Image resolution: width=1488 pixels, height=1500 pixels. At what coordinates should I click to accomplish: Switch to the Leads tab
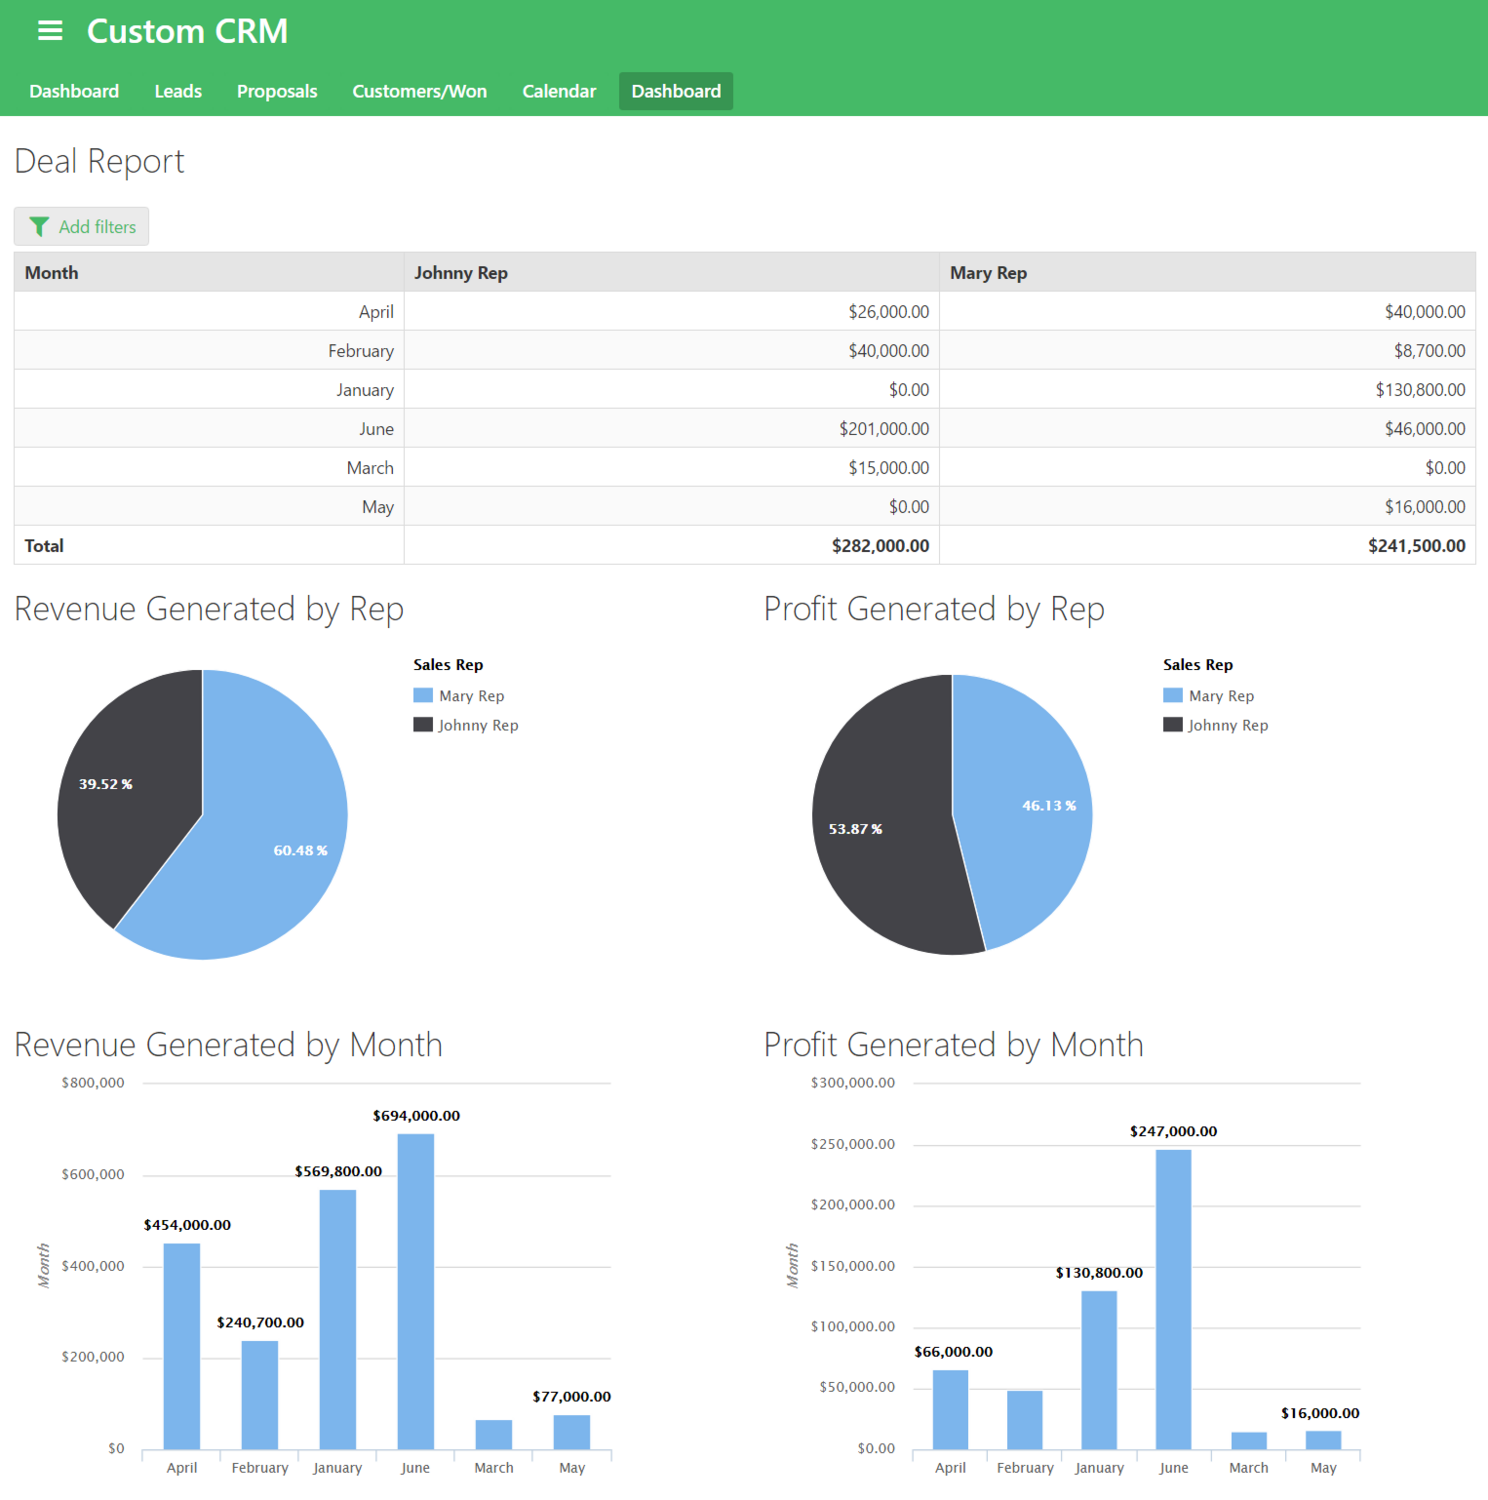pyautogui.click(x=177, y=91)
